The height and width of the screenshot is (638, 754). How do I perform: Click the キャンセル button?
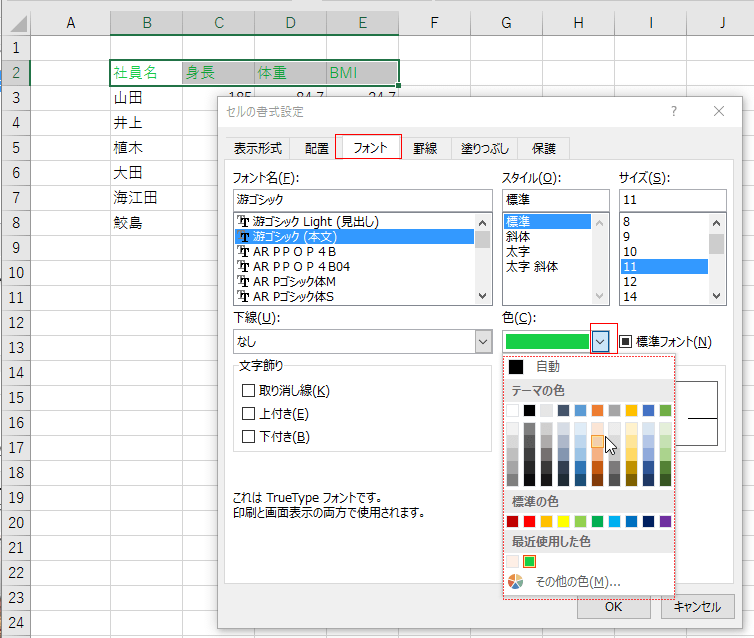(x=697, y=606)
